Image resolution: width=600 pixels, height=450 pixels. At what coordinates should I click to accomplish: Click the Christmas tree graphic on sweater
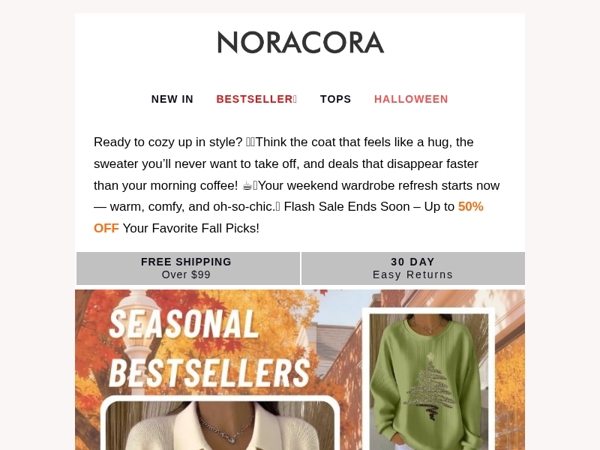[x=430, y=386]
